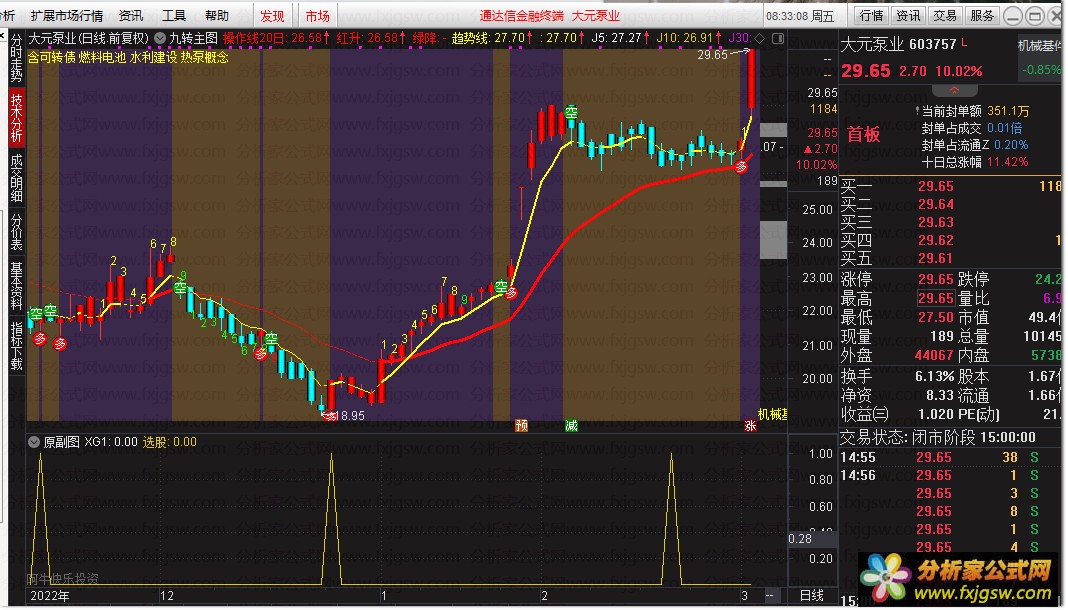
Task: Click the 资讯 button at top right
Action: pyautogui.click(x=908, y=15)
